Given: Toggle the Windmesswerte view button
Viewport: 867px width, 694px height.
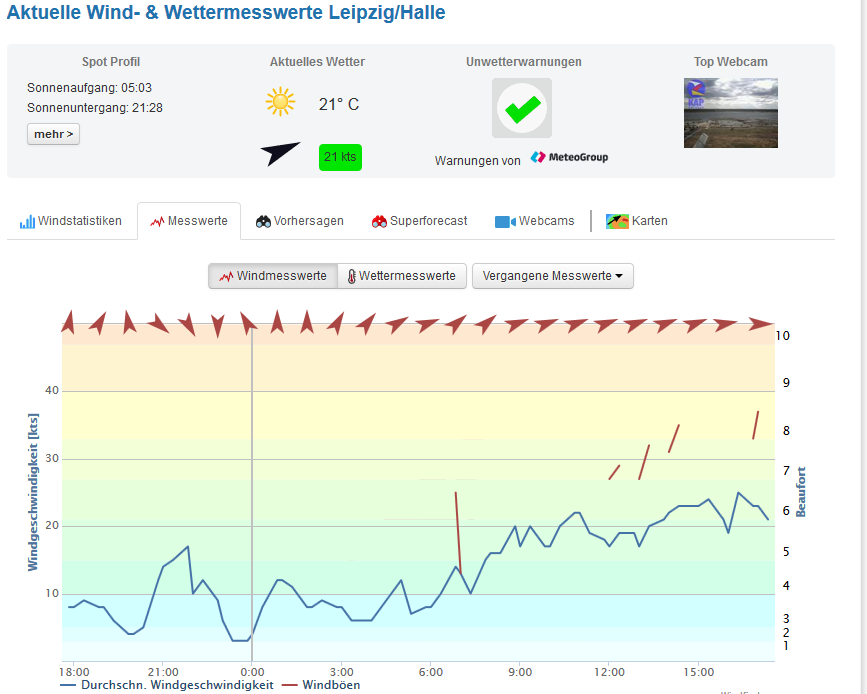Looking at the screenshot, I should pyautogui.click(x=272, y=276).
